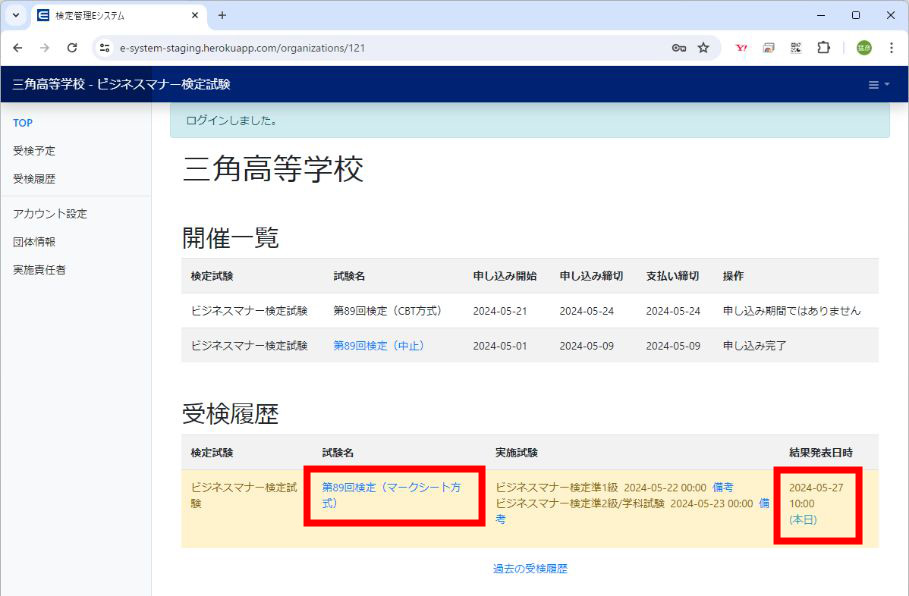The height and width of the screenshot is (596, 909).
Task: Click the 受検履歴 section heading
Action: 230,414
